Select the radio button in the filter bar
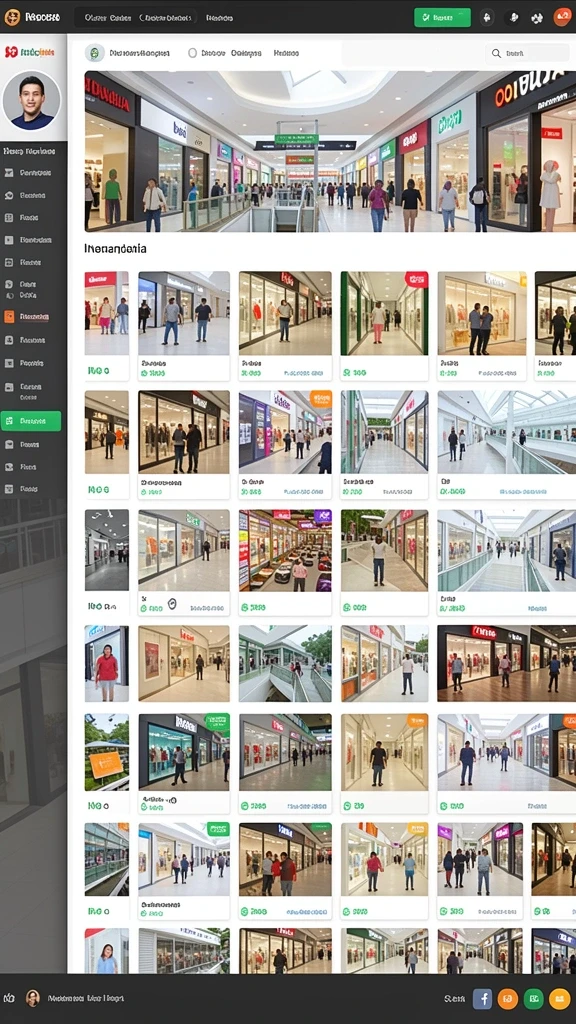This screenshot has width=576, height=1024. click(193, 53)
